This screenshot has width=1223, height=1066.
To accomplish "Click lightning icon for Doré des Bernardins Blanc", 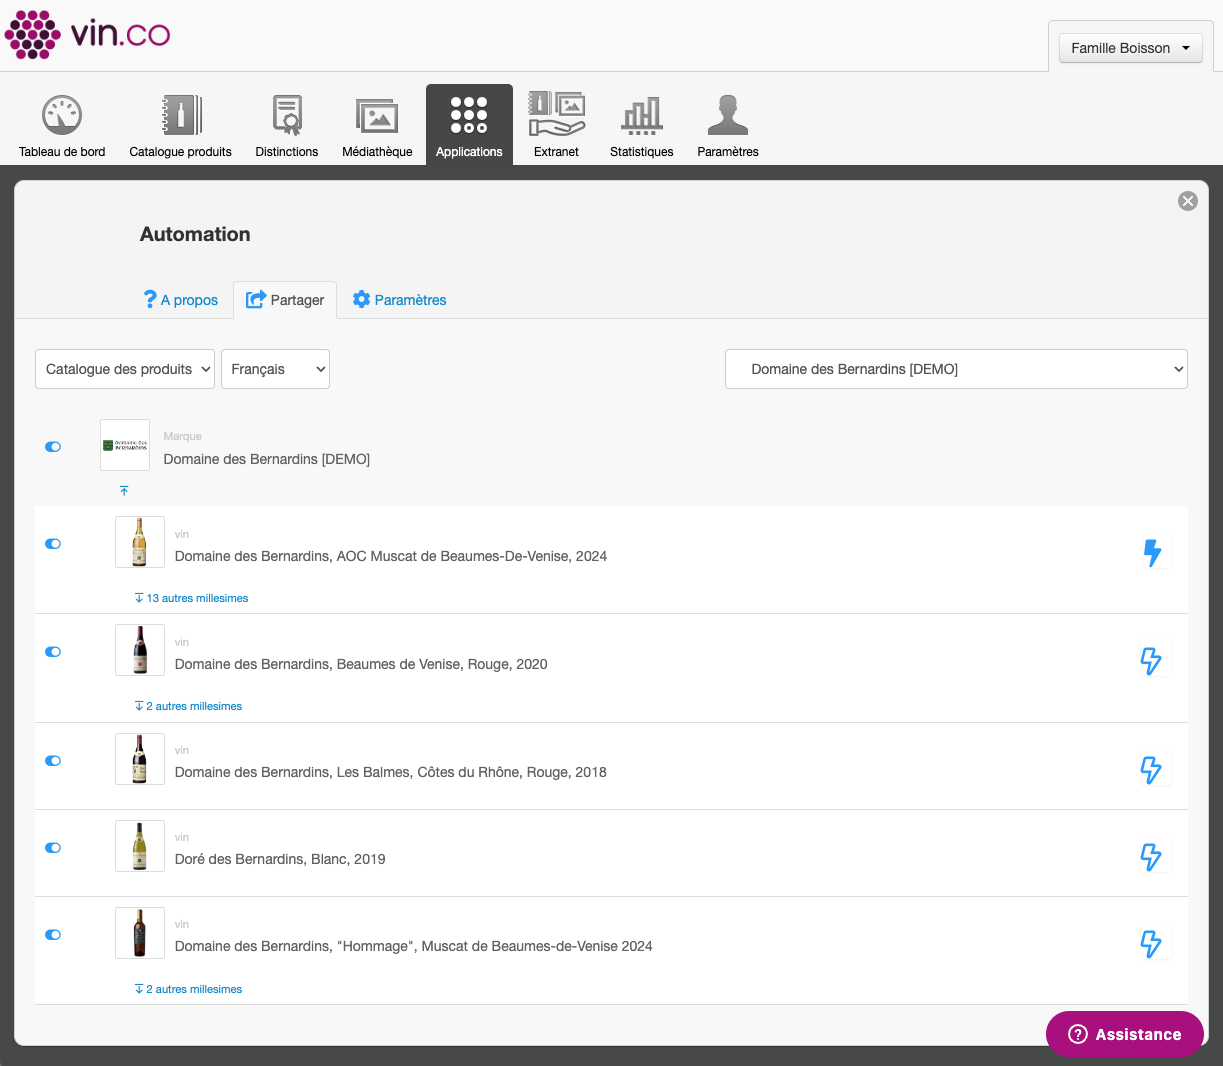I will pyautogui.click(x=1152, y=857).
